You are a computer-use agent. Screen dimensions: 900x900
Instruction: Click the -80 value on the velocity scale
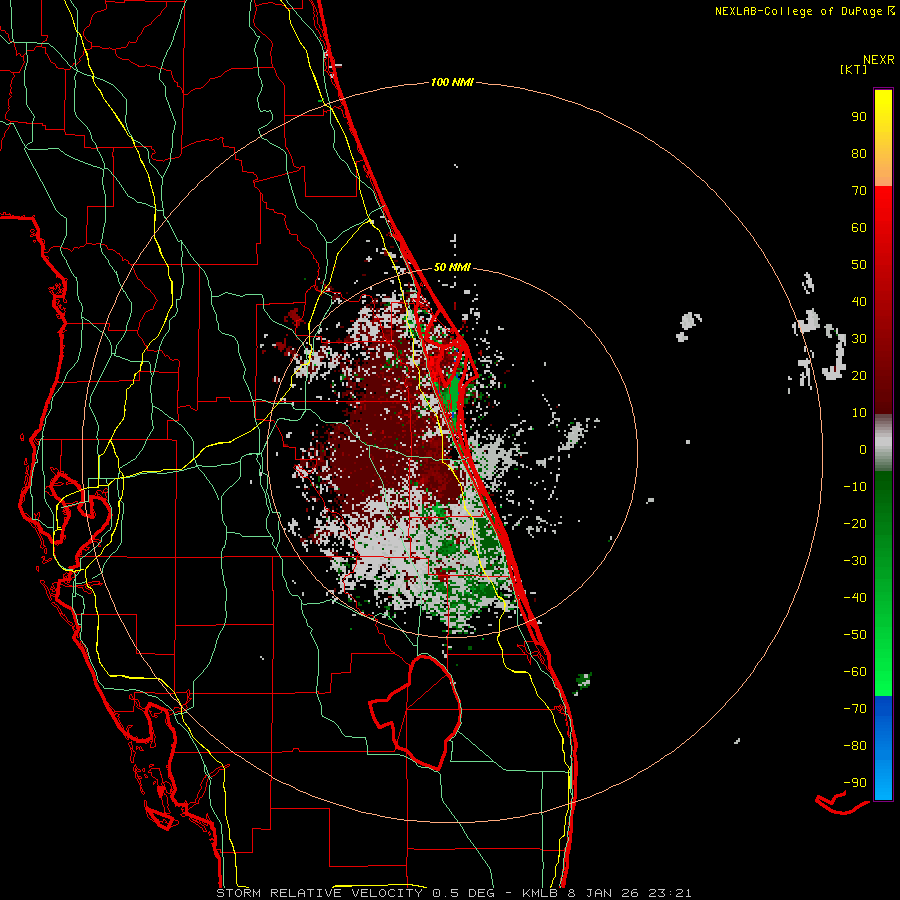click(855, 746)
